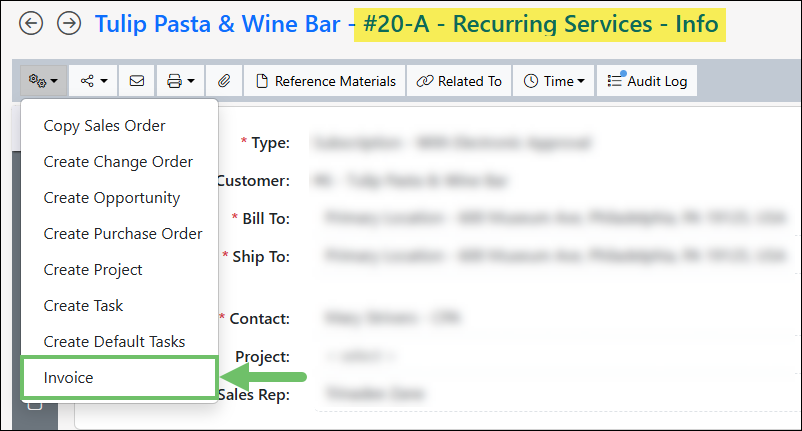Select Create Project menu item
802x431 pixels.
[x=93, y=270]
